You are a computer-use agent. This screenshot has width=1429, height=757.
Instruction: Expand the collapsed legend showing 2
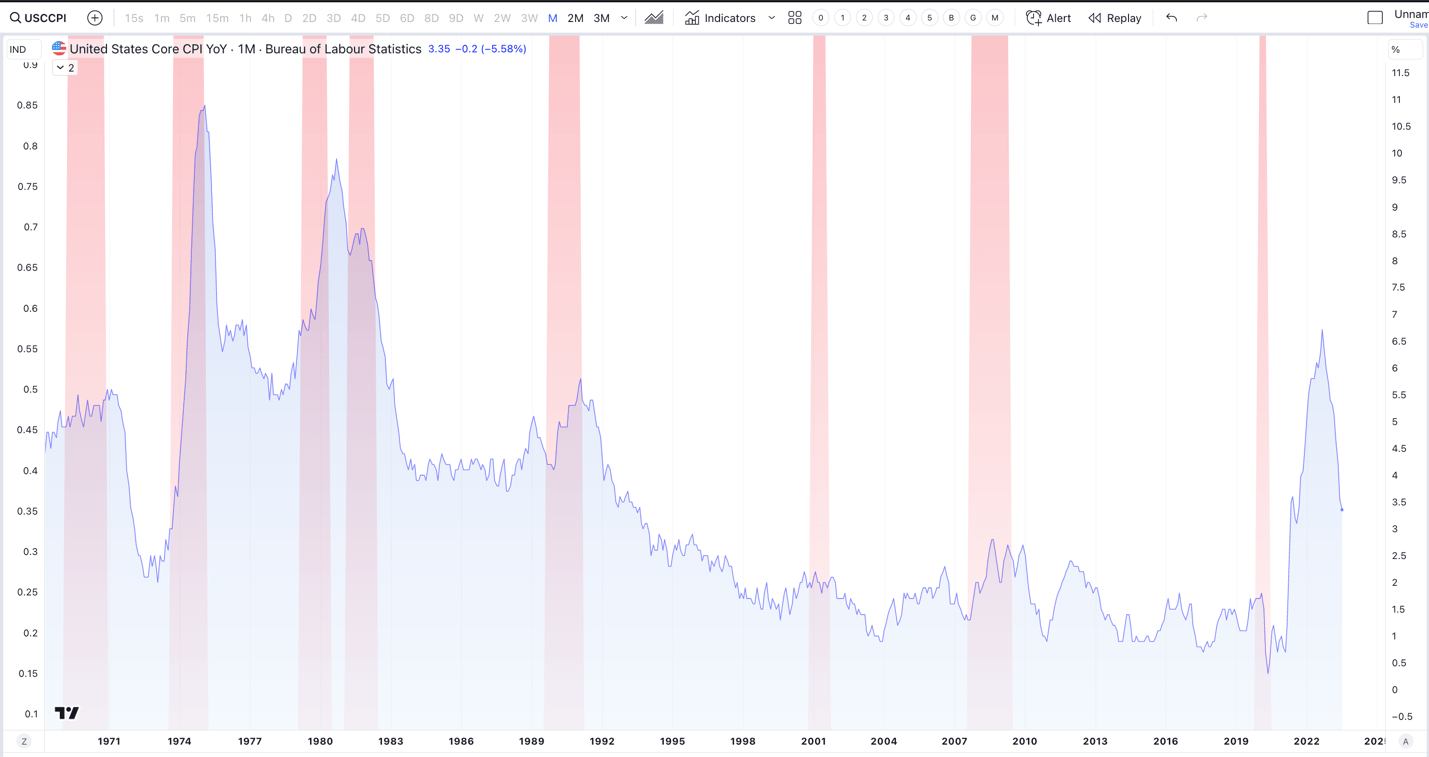pyautogui.click(x=65, y=68)
